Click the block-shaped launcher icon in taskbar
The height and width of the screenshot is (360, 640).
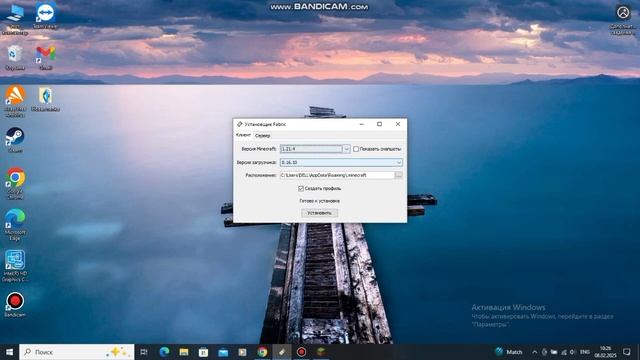[x=321, y=352]
